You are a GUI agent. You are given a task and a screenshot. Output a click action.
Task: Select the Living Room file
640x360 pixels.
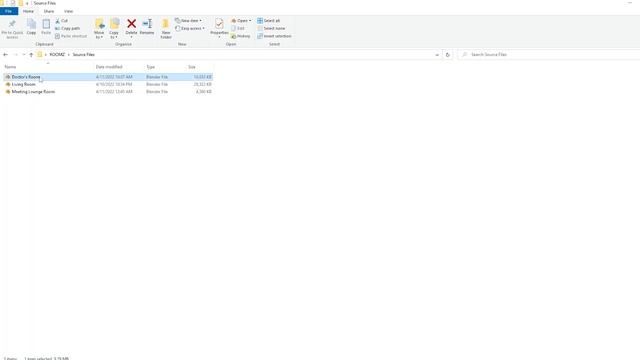(x=24, y=84)
